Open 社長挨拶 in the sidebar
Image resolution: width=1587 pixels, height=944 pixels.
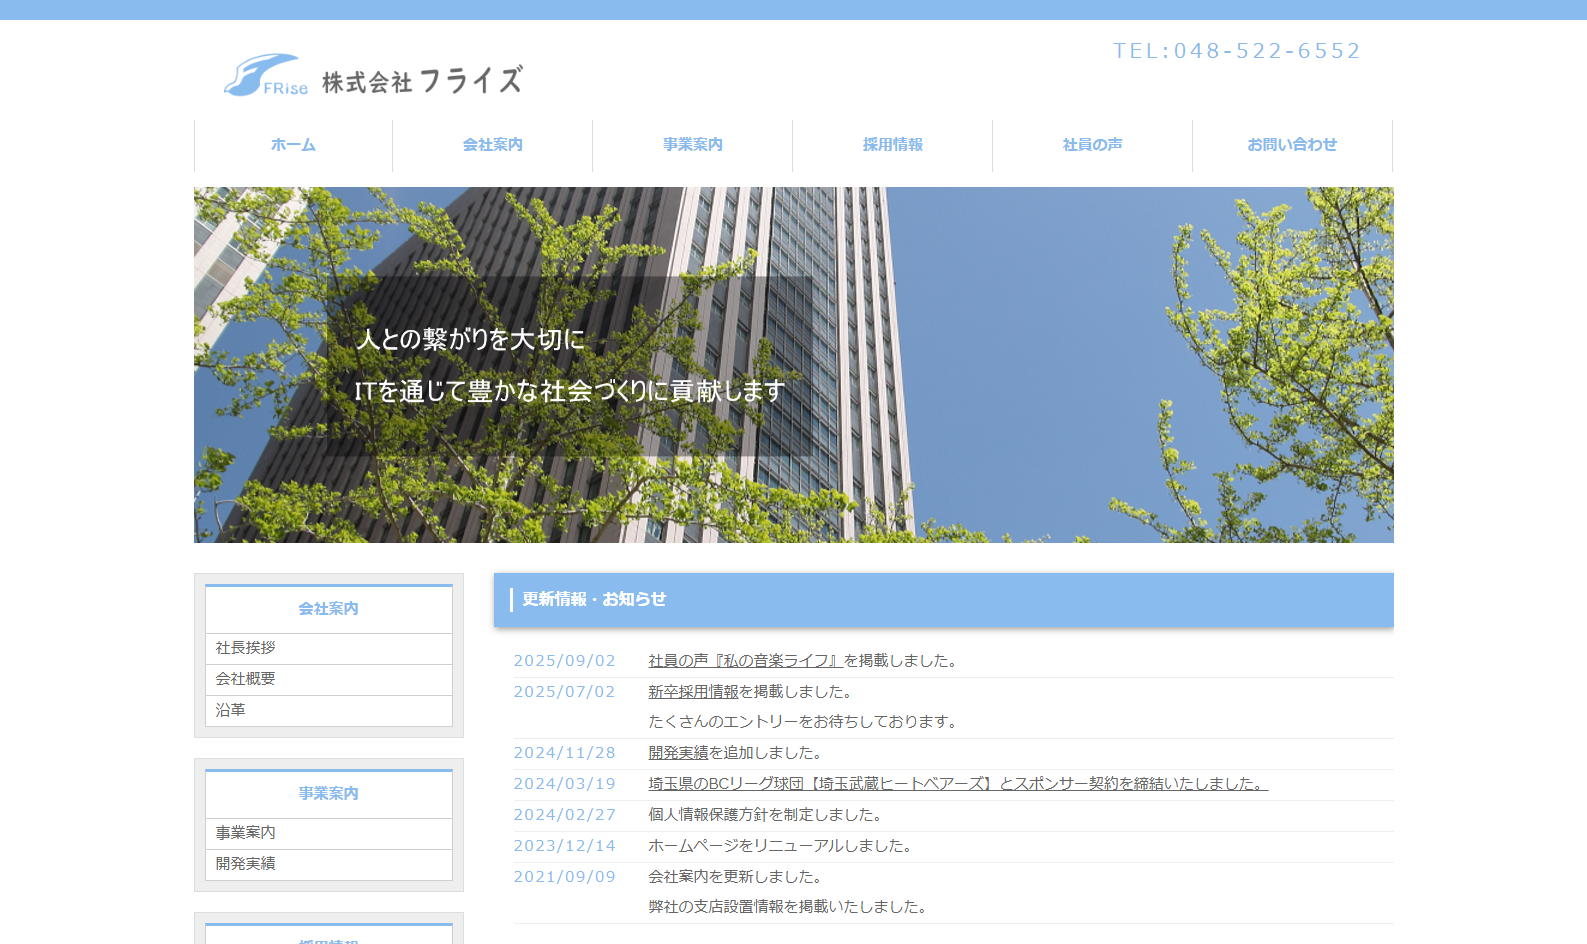pyautogui.click(x=246, y=648)
